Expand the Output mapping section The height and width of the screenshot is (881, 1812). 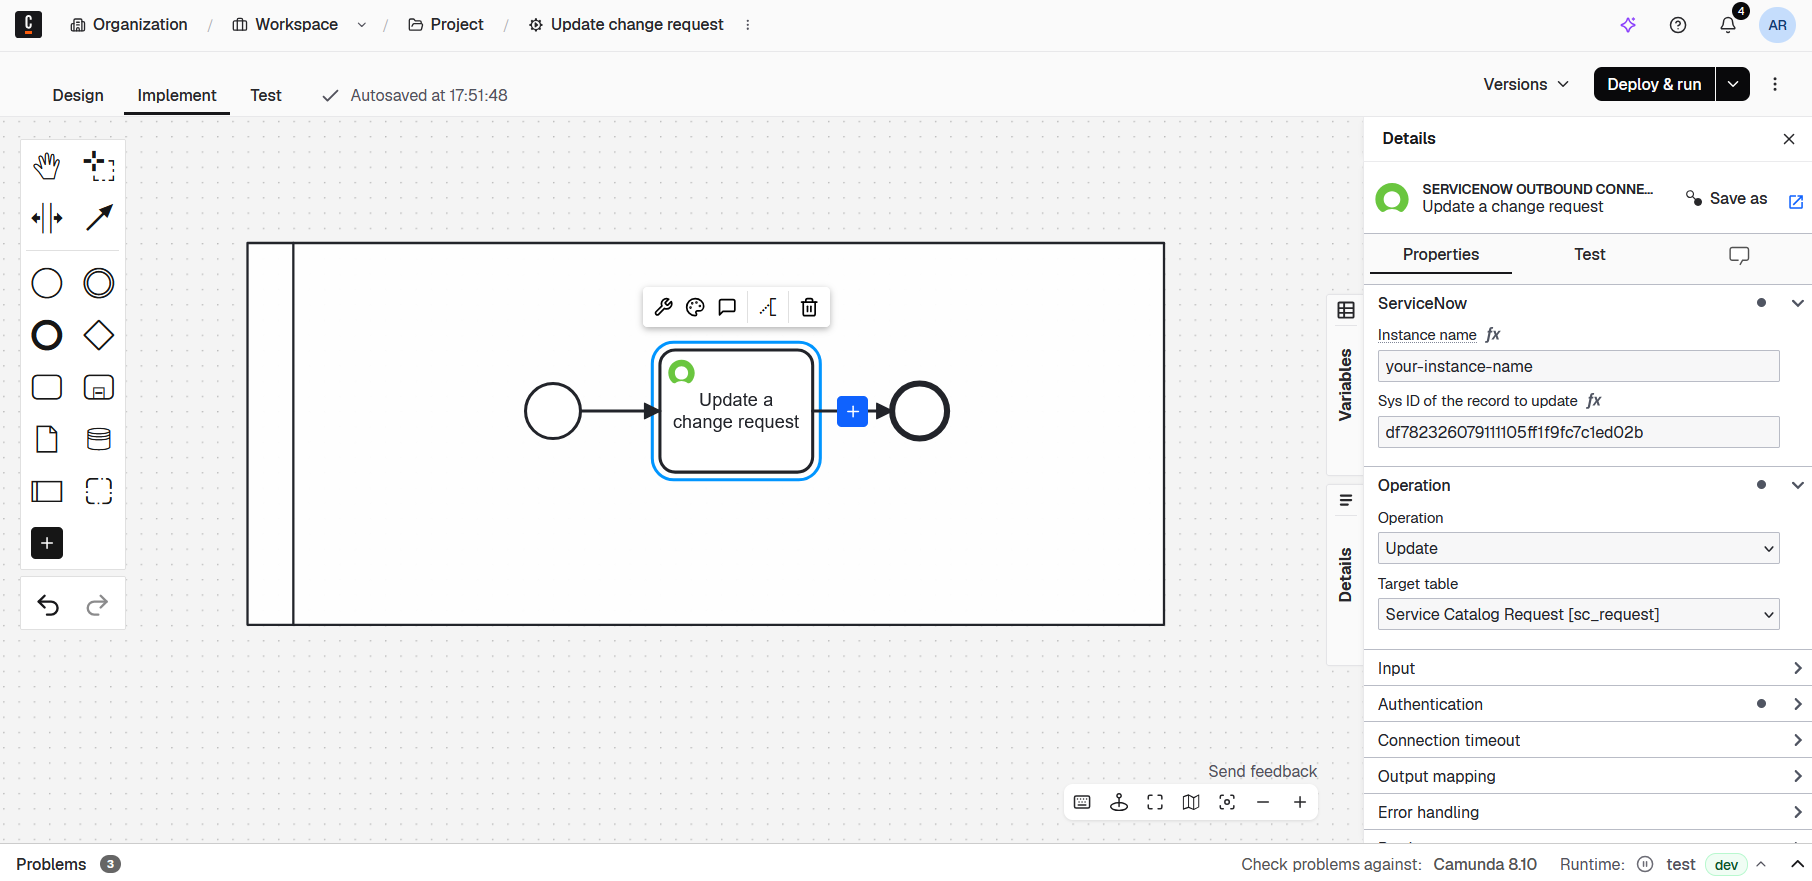pyautogui.click(x=1588, y=776)
